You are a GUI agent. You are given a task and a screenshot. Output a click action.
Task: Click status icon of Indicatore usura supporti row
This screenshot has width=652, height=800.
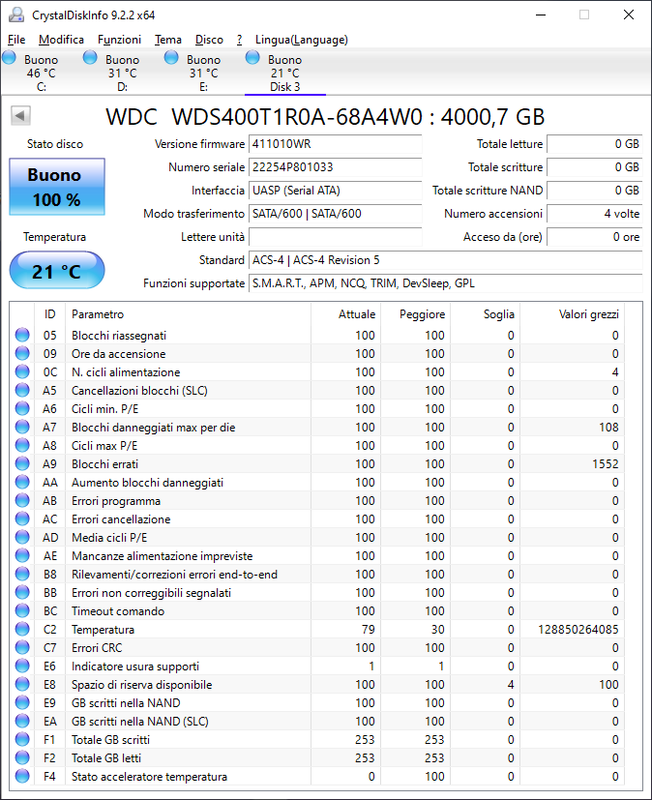tap(22, 665)
